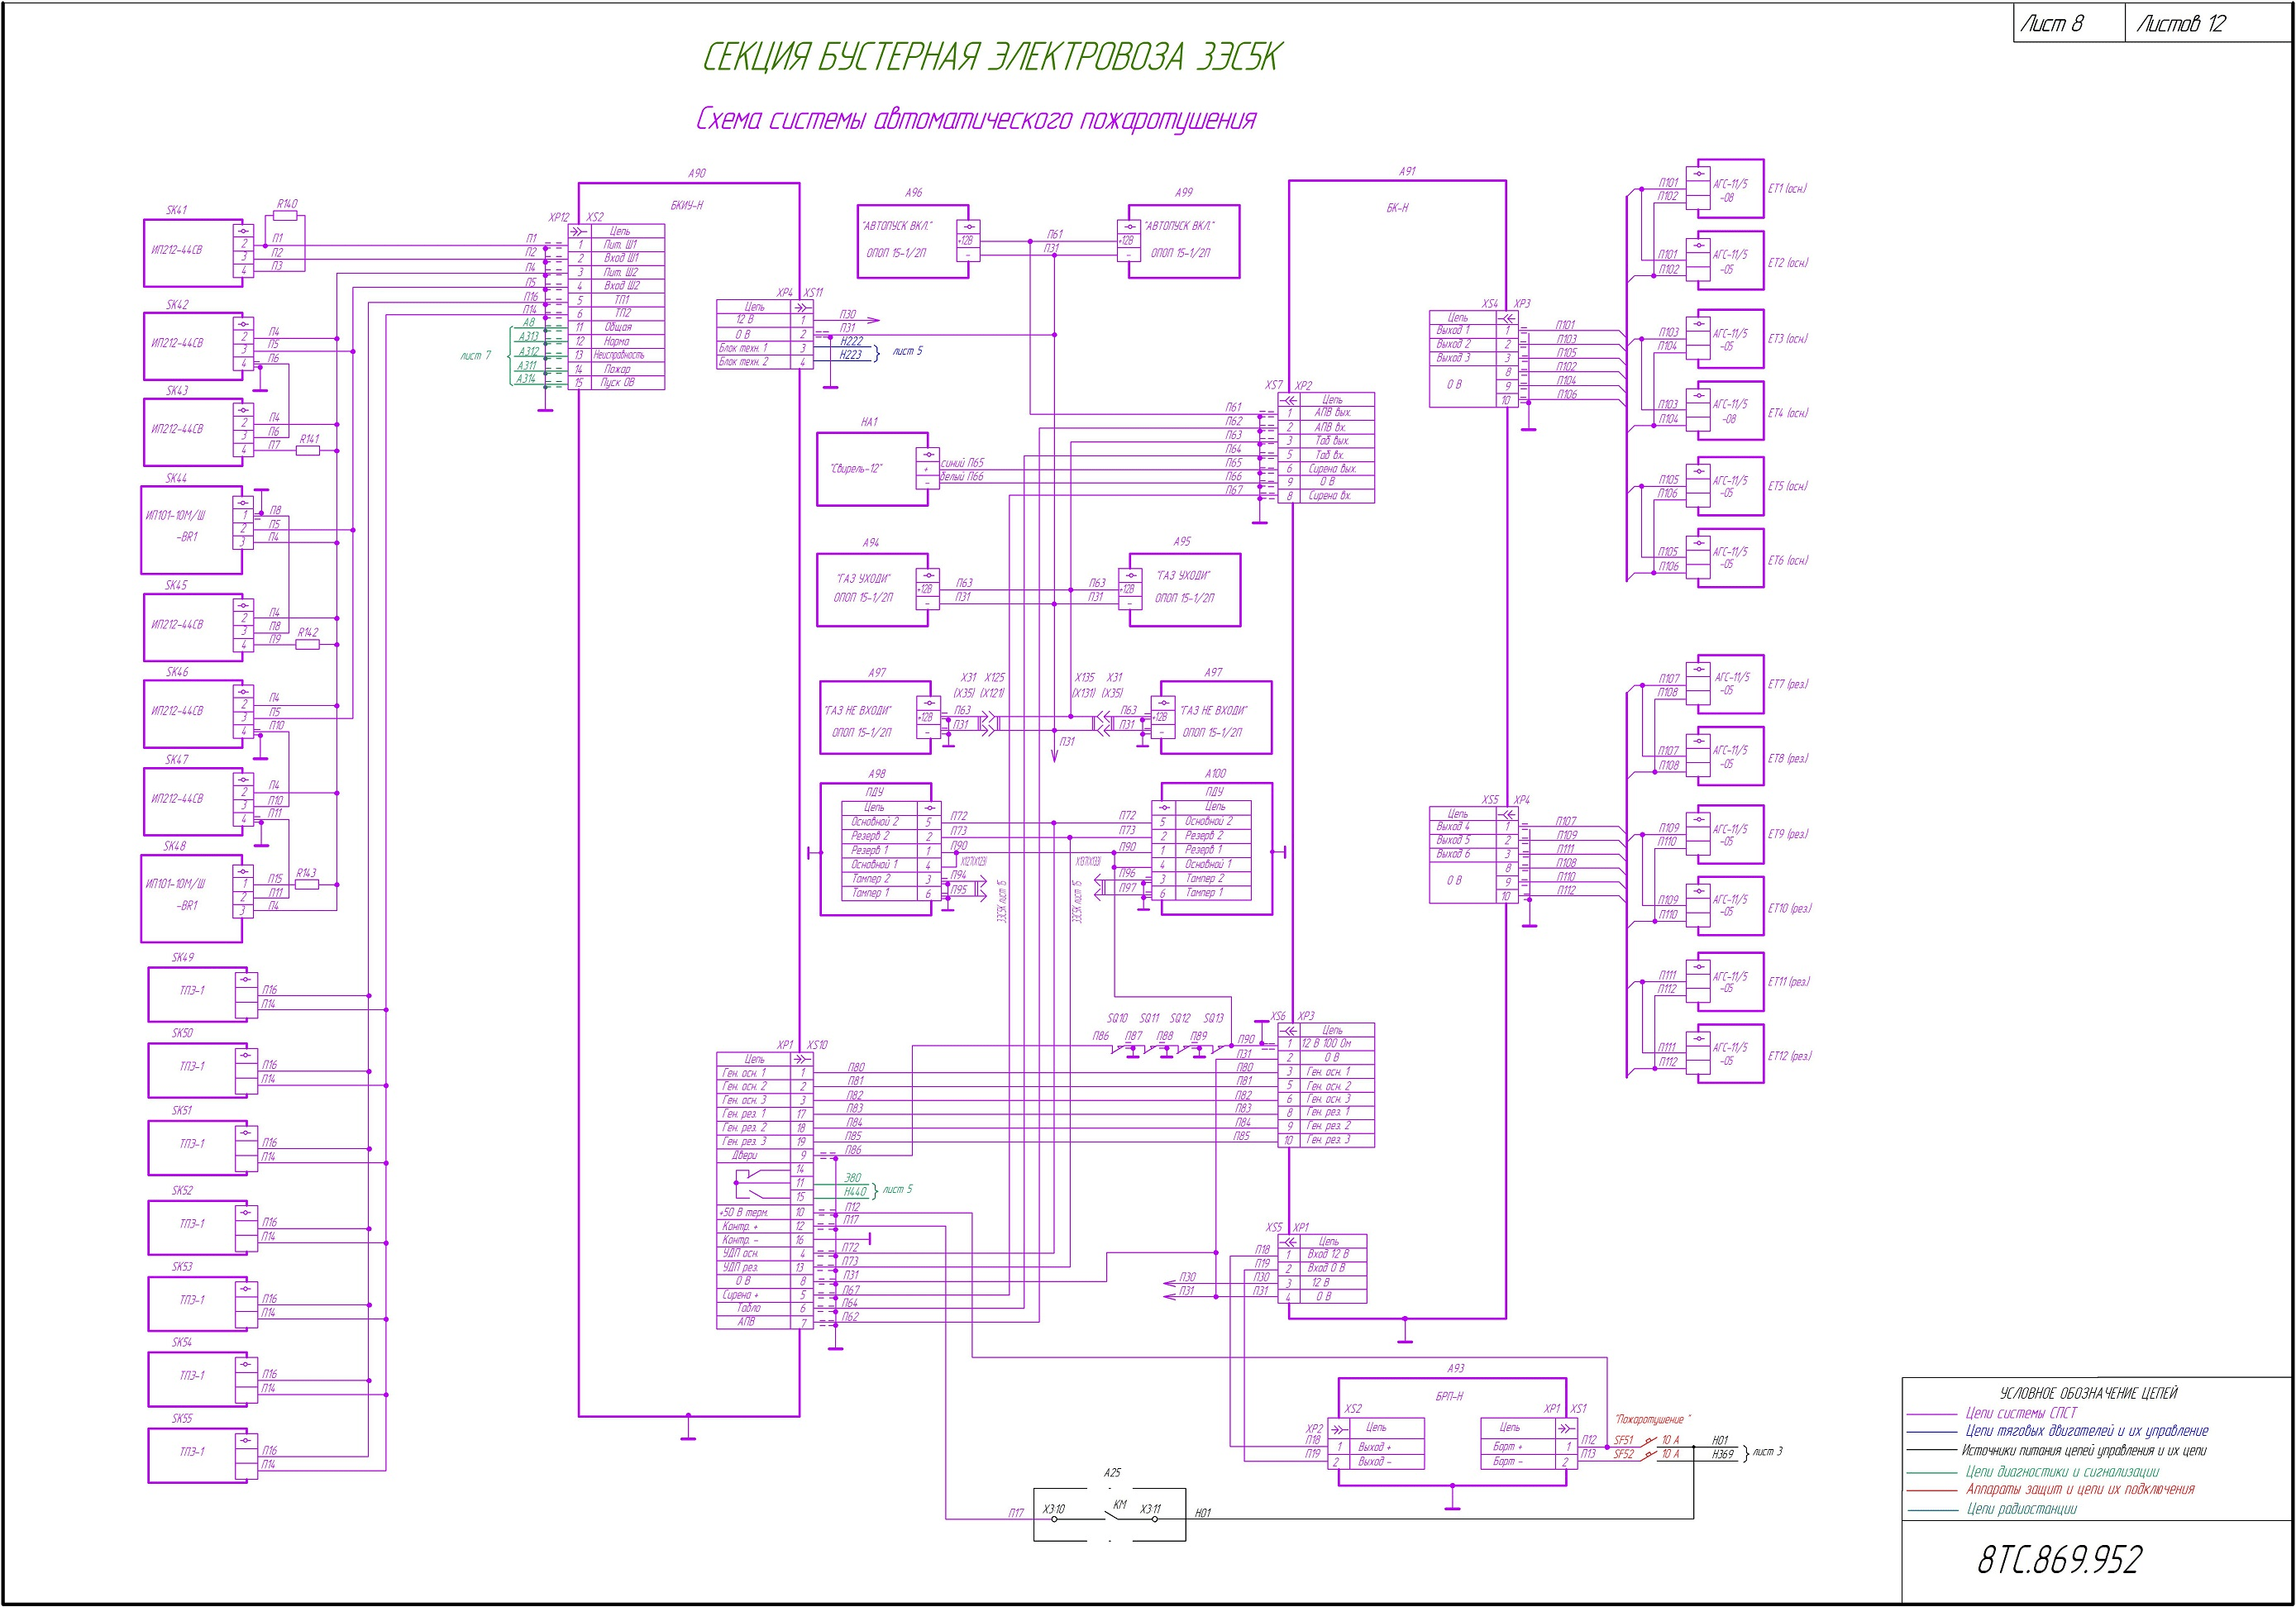Click the SK44 sensor designator
Viewport: 2296px width, 1607px height.
(176, 478)
